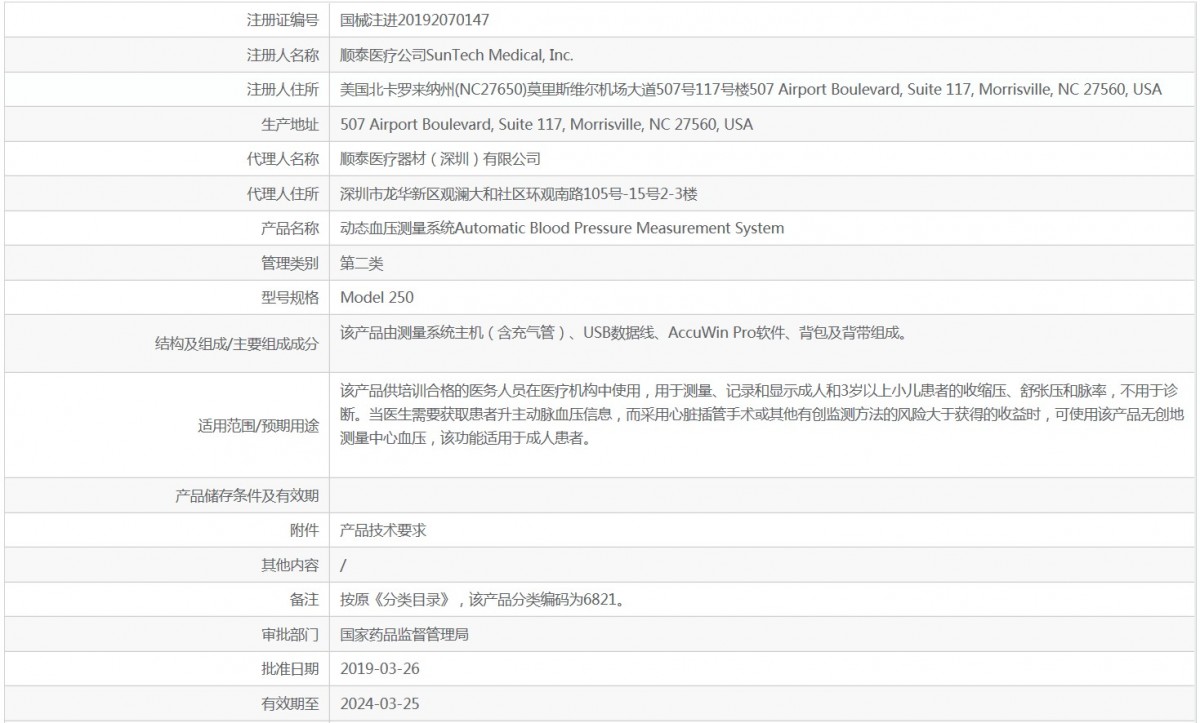Select the 第二类 value

362,263
